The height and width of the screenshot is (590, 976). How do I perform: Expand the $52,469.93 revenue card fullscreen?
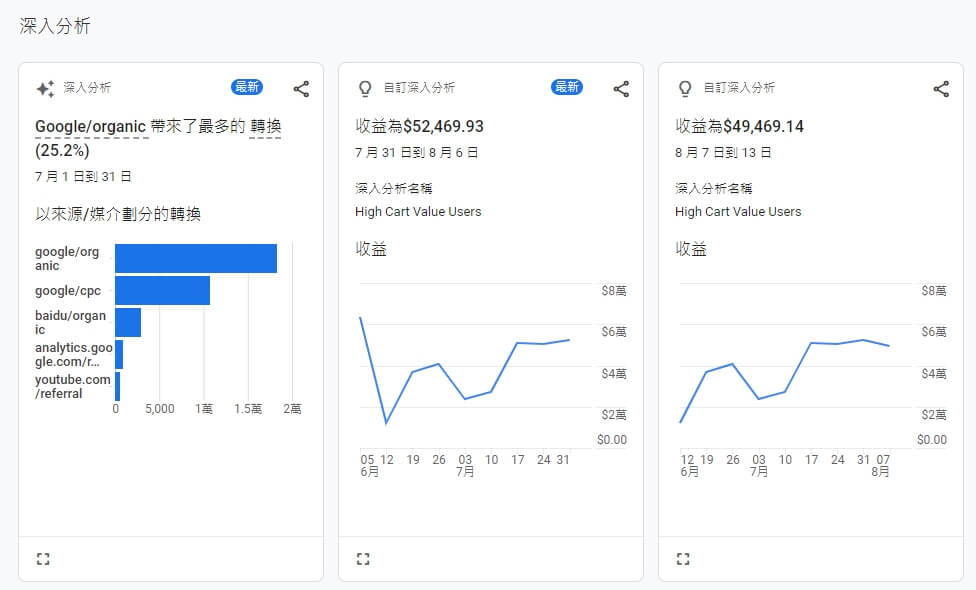tap(363, 559)
